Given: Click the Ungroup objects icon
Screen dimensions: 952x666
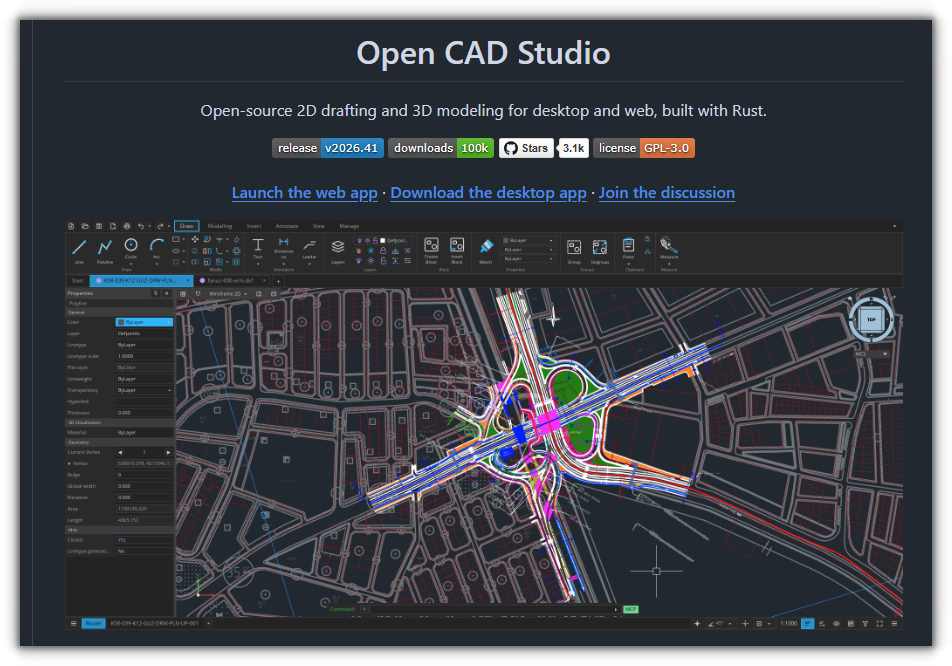Looking at the screenshot, I should [600, 247].
